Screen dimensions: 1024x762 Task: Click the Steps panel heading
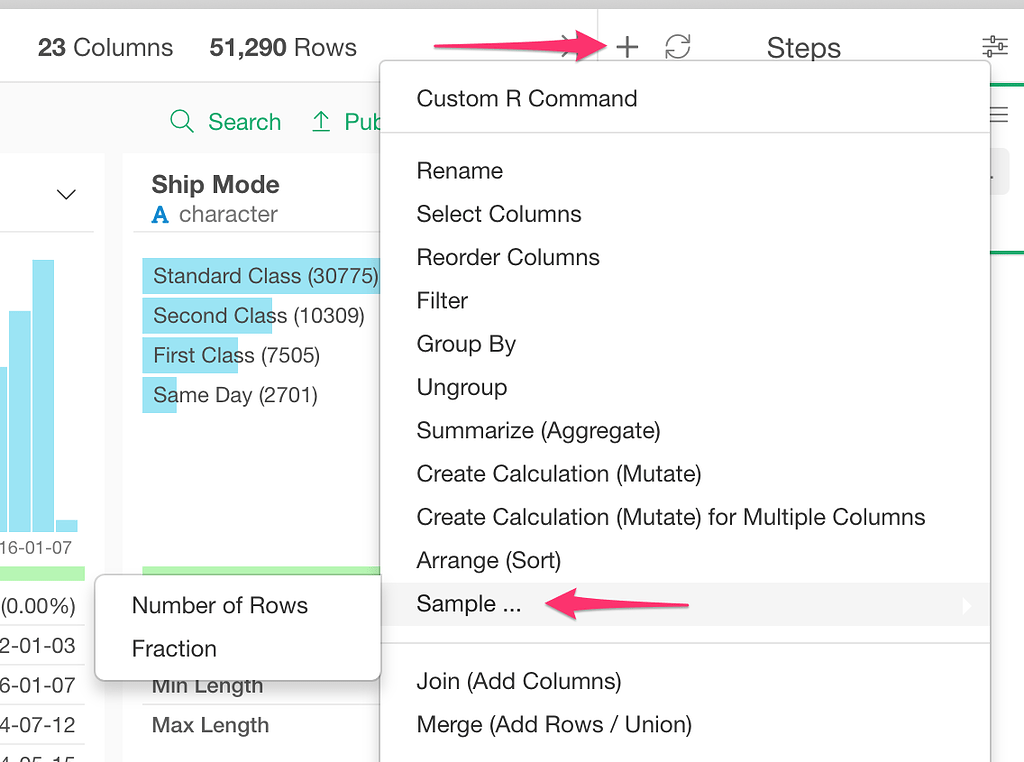point(803,47)
